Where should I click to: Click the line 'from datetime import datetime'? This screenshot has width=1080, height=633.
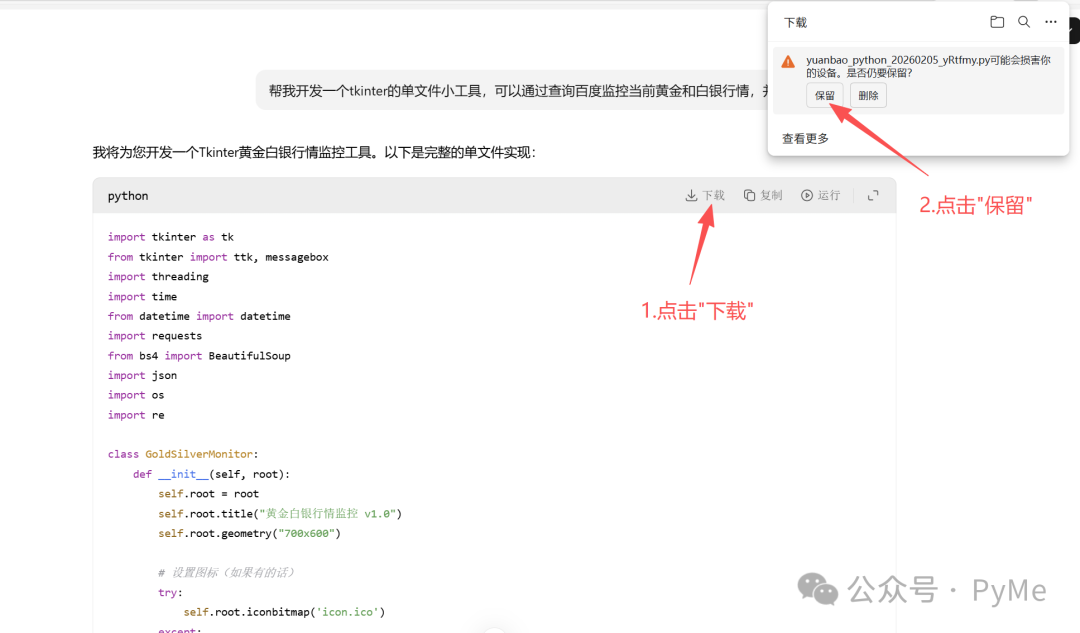click(199, 316)
